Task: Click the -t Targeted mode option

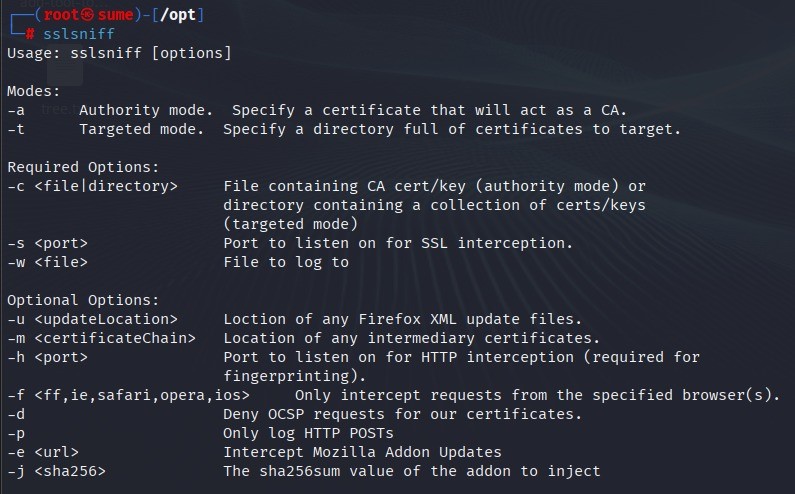Action: (344, 129)
